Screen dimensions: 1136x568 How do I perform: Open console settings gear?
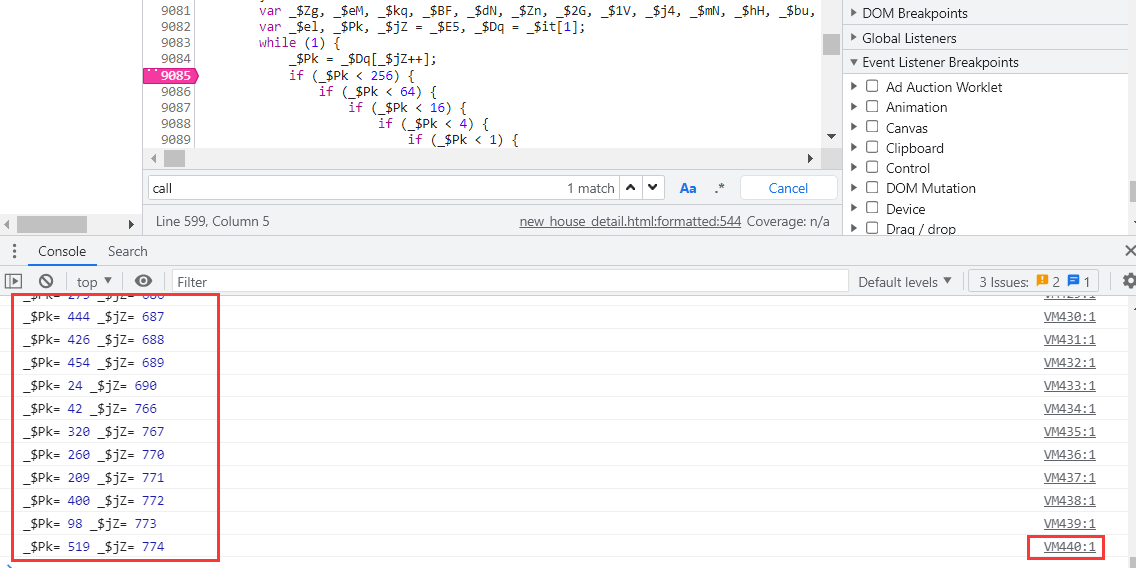click(1128, 282)
